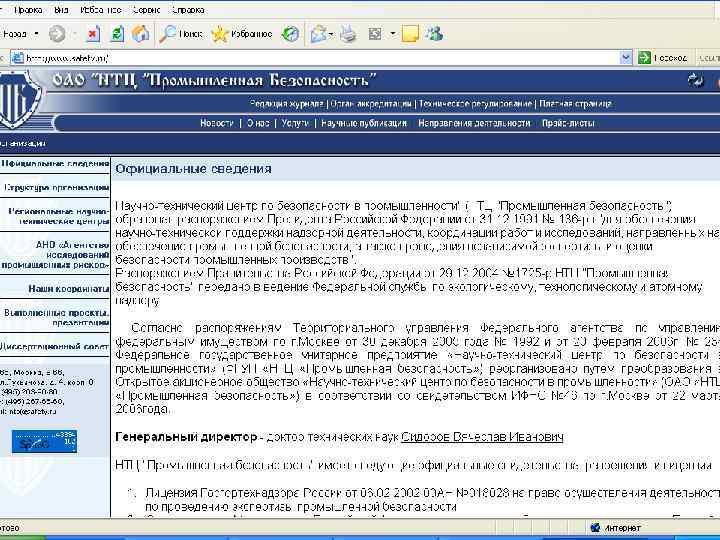This screenshot has width=720, height=540.
Task: Stop loading the page with the red X
Action: pyautogui.click(x=93, y=34)
